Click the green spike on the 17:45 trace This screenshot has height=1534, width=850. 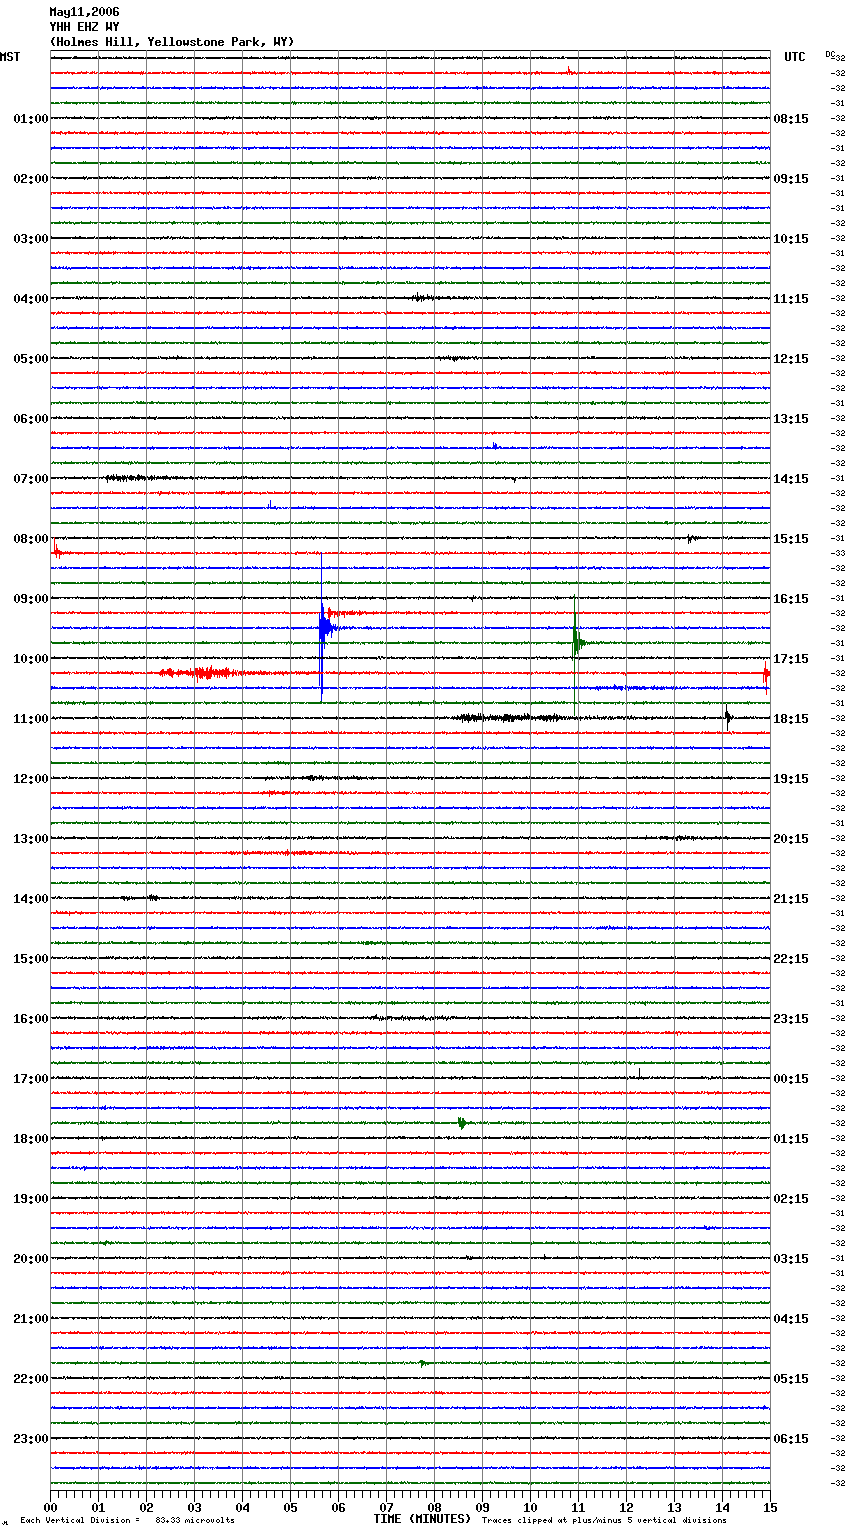tap(462, 1123)
